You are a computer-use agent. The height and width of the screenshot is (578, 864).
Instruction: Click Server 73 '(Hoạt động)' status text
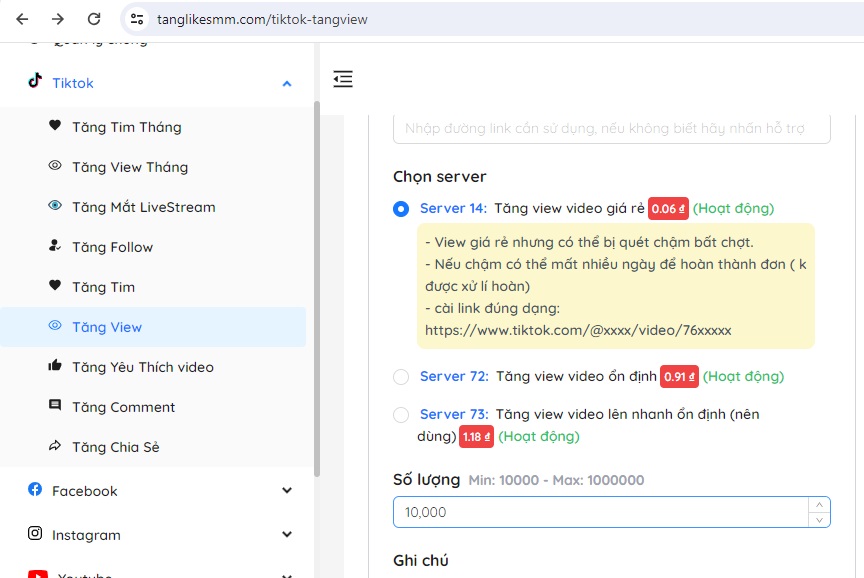coord(539,436)
